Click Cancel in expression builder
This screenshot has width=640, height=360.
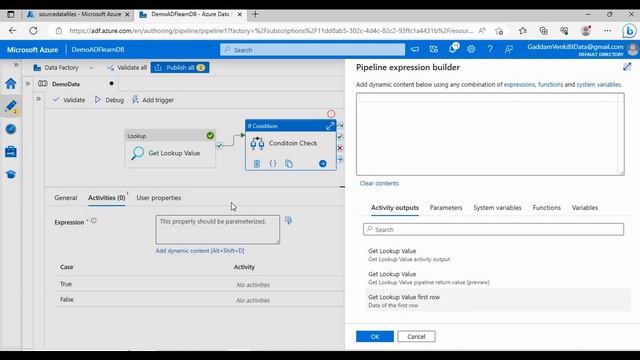(x=416, y=336)
